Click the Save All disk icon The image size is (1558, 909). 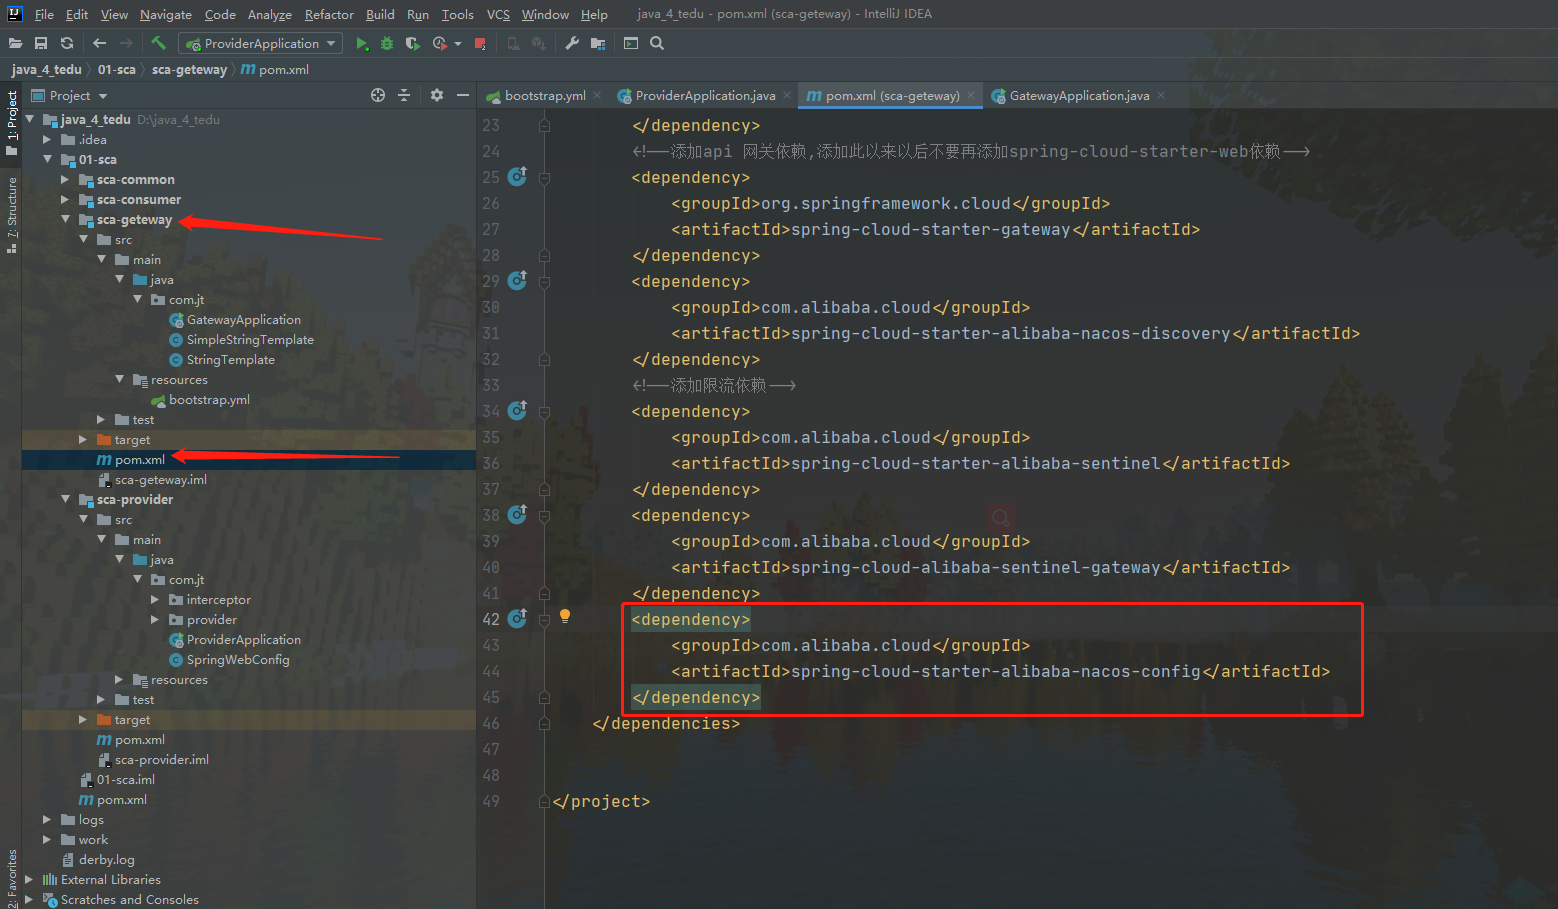(41, 43)
